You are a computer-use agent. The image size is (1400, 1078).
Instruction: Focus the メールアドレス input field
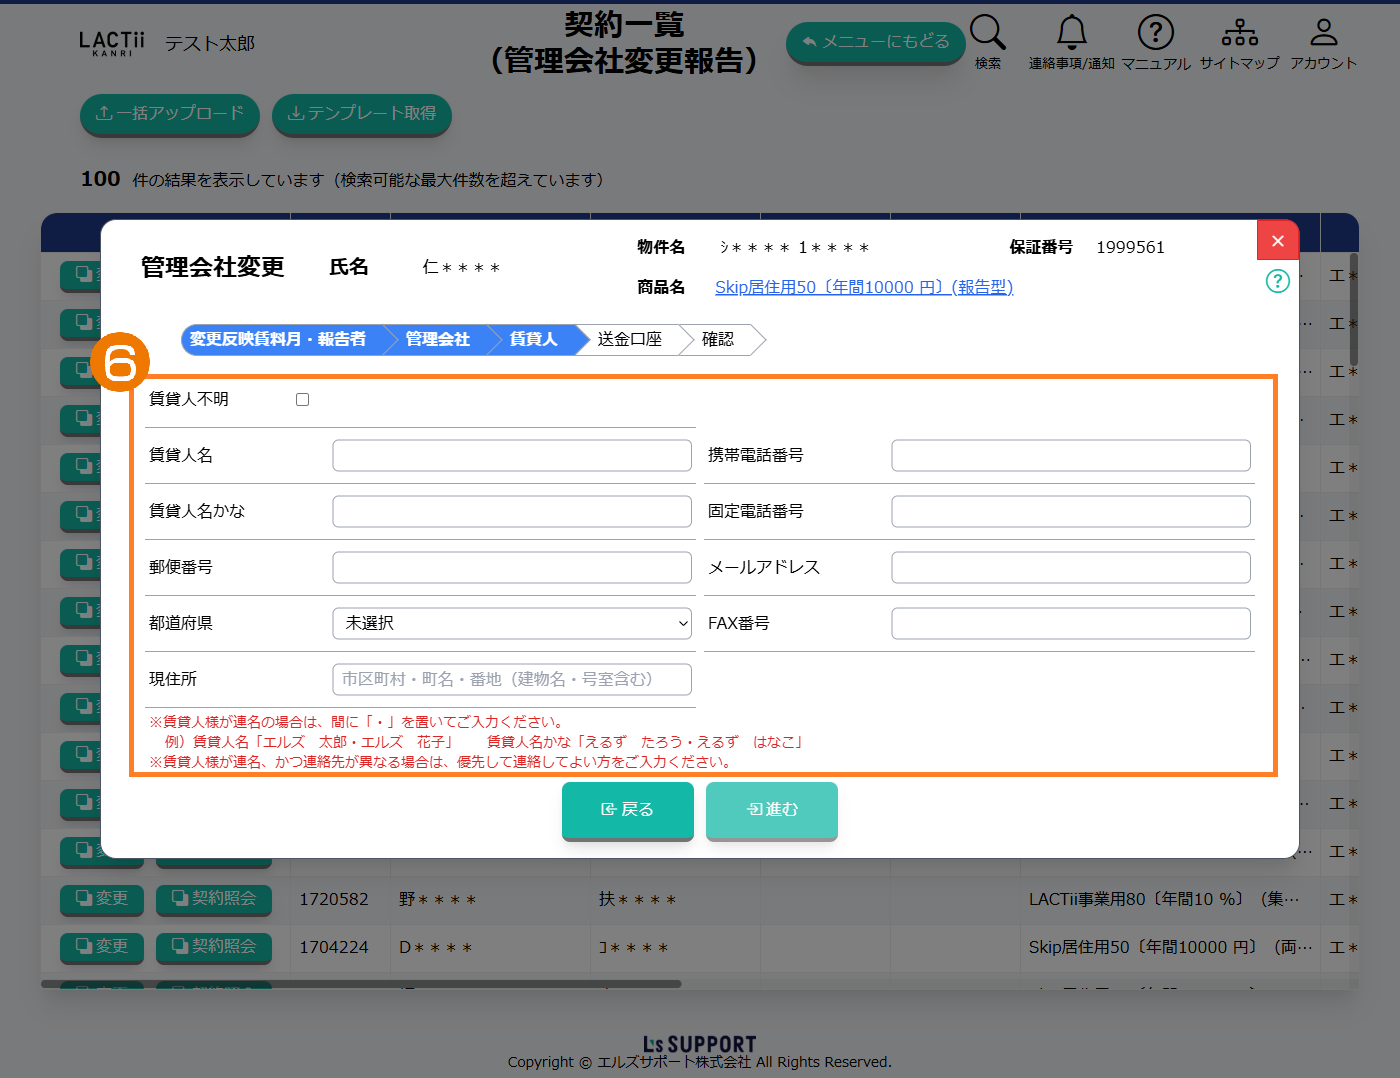tap(1070, 568)
